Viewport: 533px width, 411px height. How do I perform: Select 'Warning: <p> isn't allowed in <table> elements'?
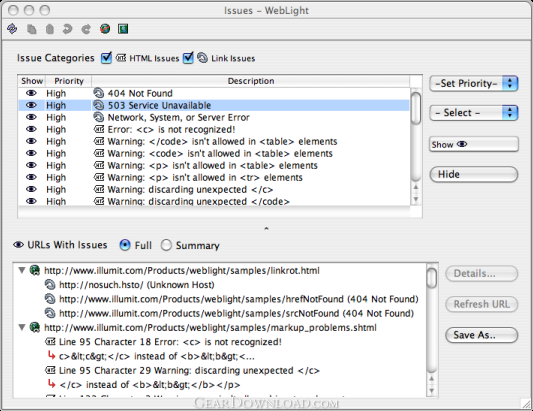pos(214,165)
